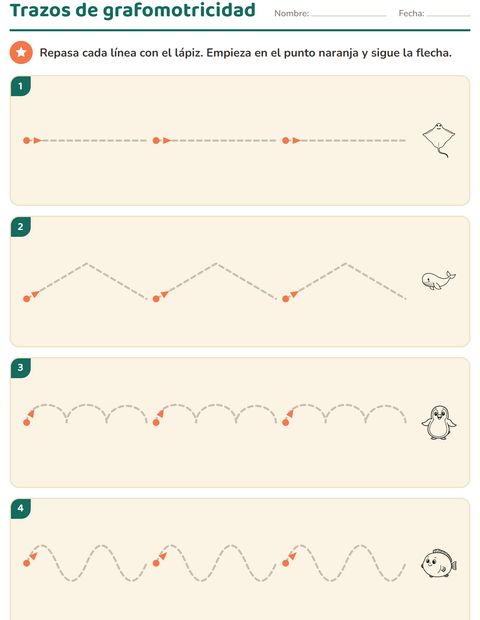
Task: Click the first peak of the zigzag line
Action: point(87,263)
